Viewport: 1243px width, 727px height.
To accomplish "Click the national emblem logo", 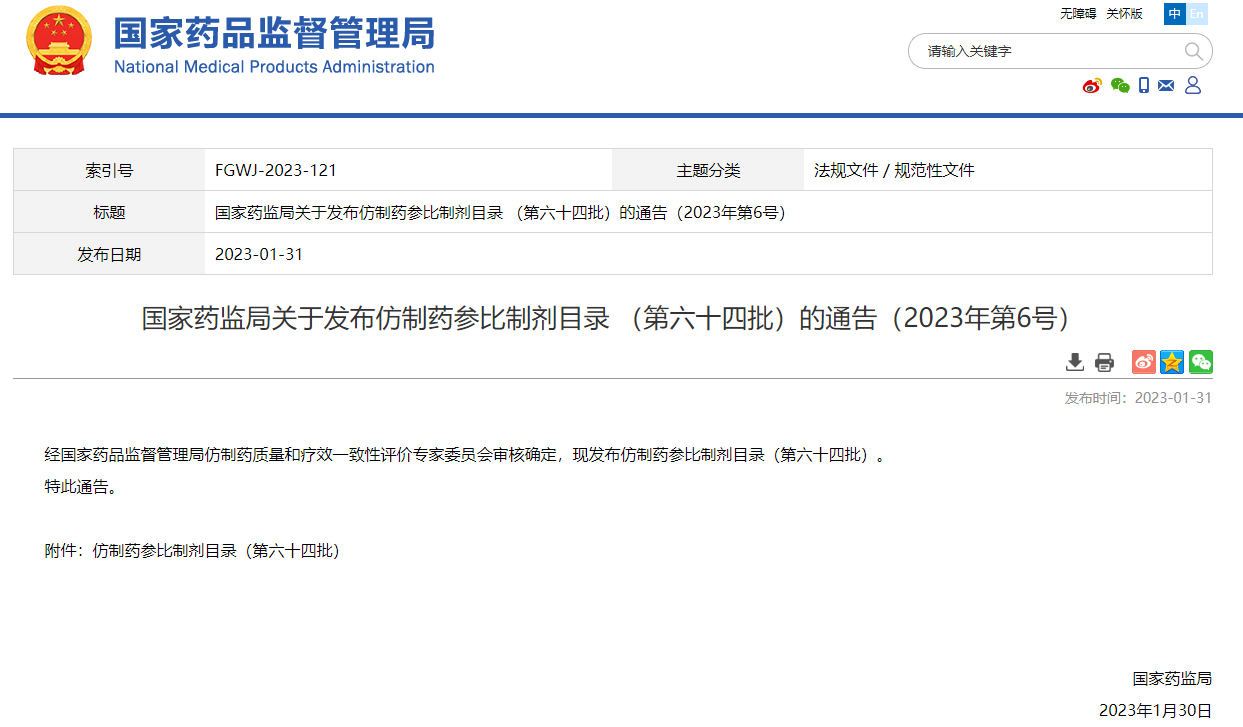I will pyautogui.click(x=58, y=42).
